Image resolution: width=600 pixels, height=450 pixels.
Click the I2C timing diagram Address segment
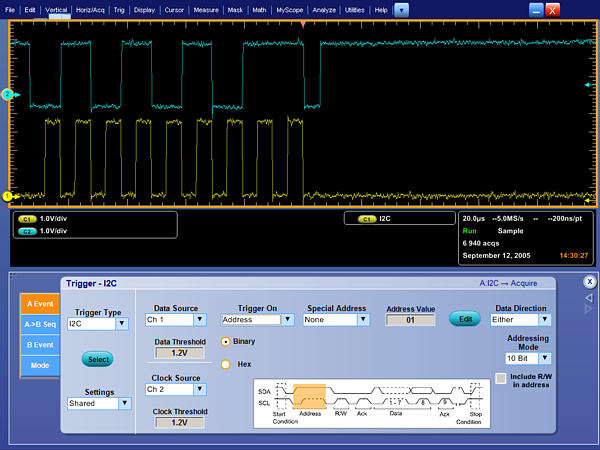pos(310,397)
